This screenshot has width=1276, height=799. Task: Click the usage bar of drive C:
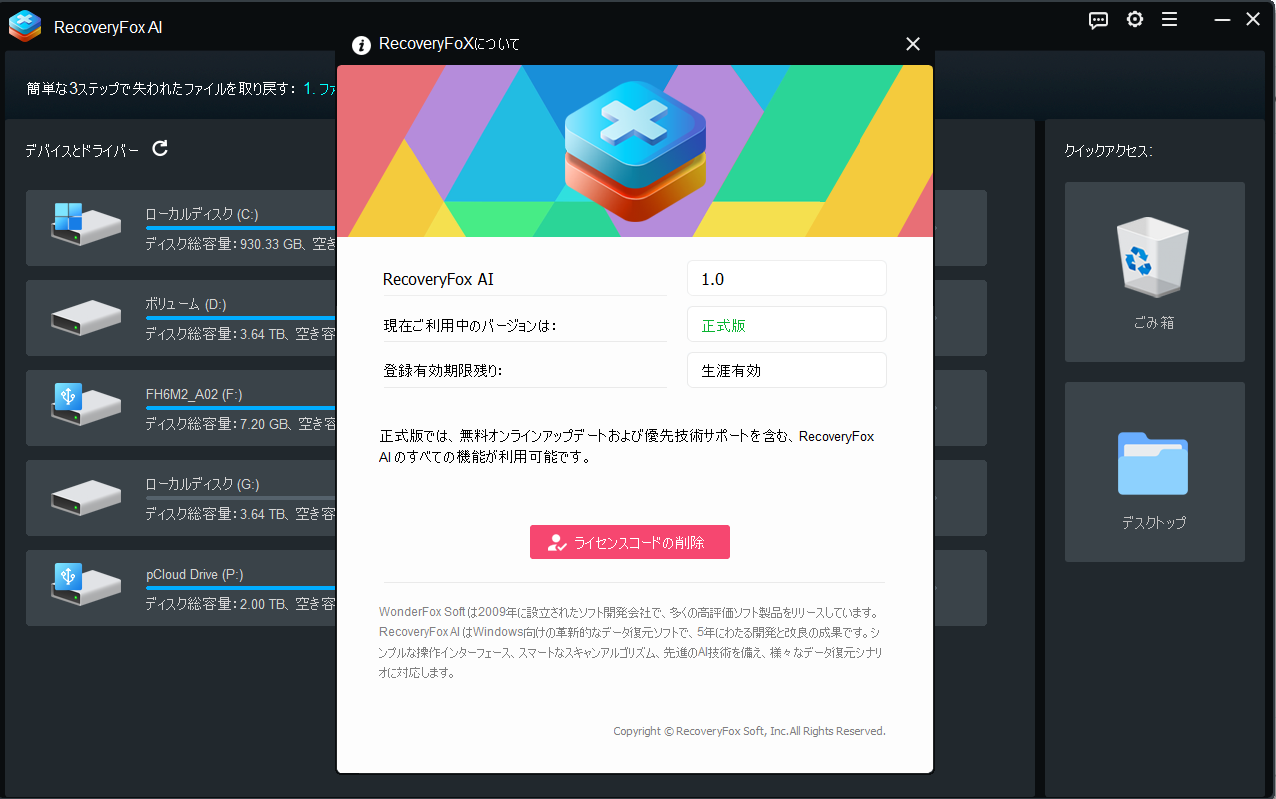coord(241,228)
